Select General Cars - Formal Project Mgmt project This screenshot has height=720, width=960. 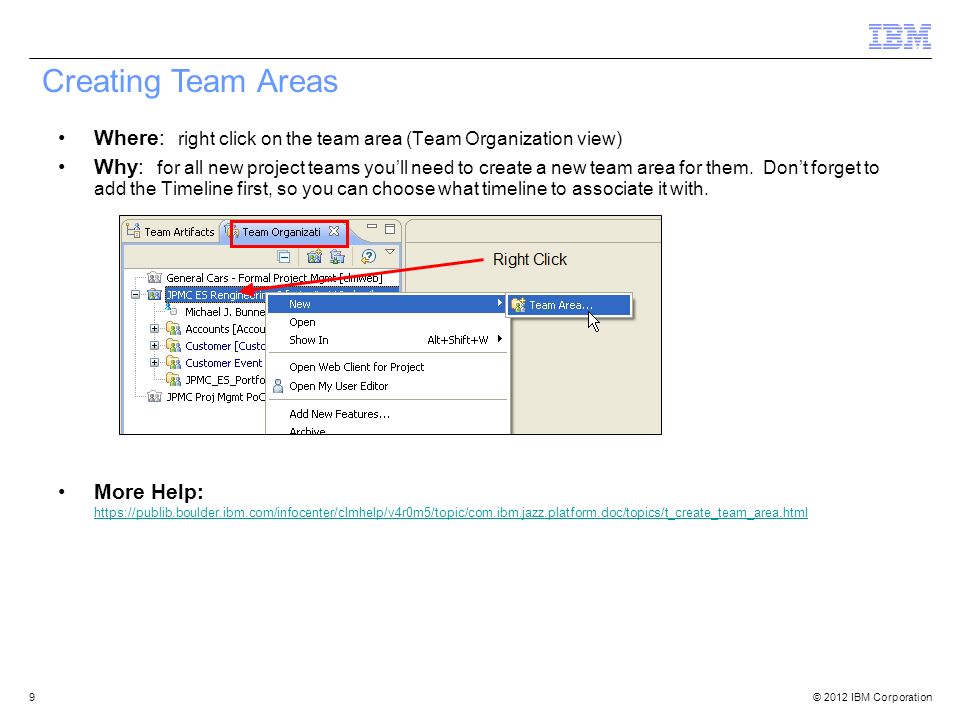click(x=274, y=278)
